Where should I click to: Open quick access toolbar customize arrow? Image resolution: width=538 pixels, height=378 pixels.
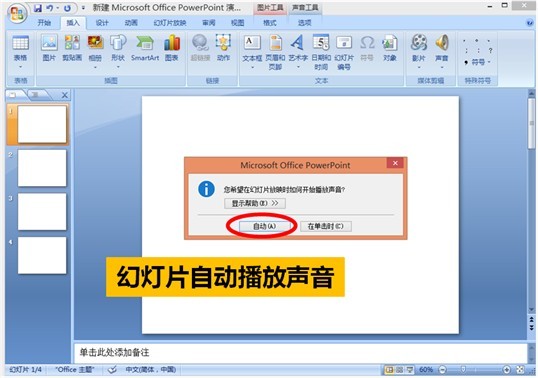click(x=83, y=8)
